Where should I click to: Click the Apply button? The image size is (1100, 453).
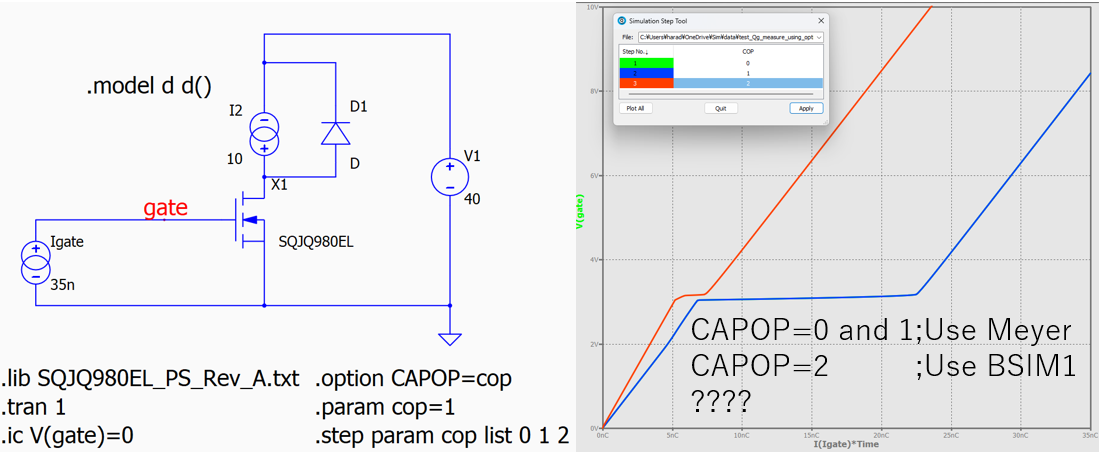[x=805, y=108]
